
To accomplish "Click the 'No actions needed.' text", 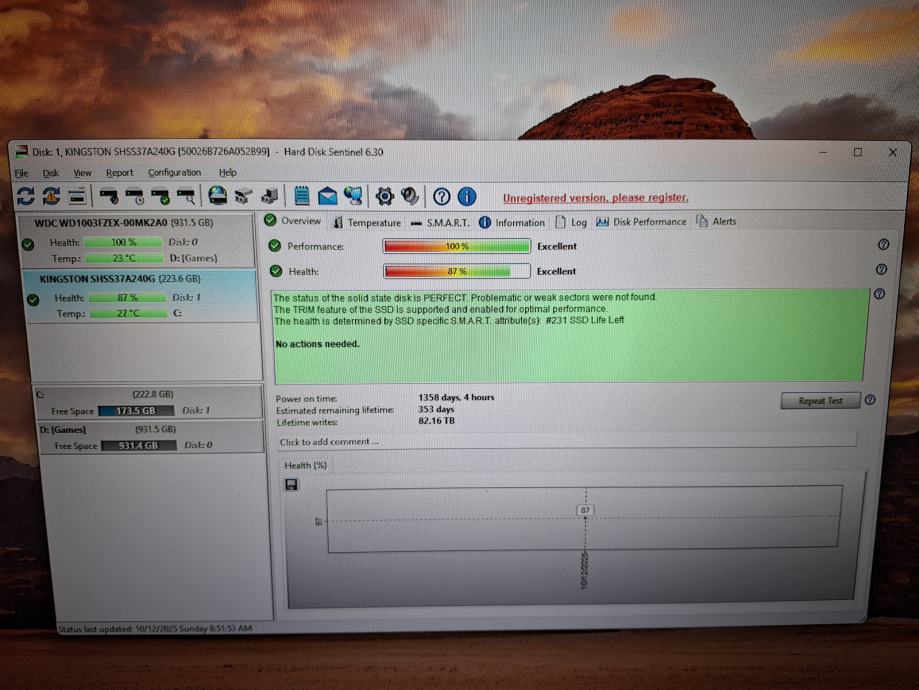I will (317, 344).
